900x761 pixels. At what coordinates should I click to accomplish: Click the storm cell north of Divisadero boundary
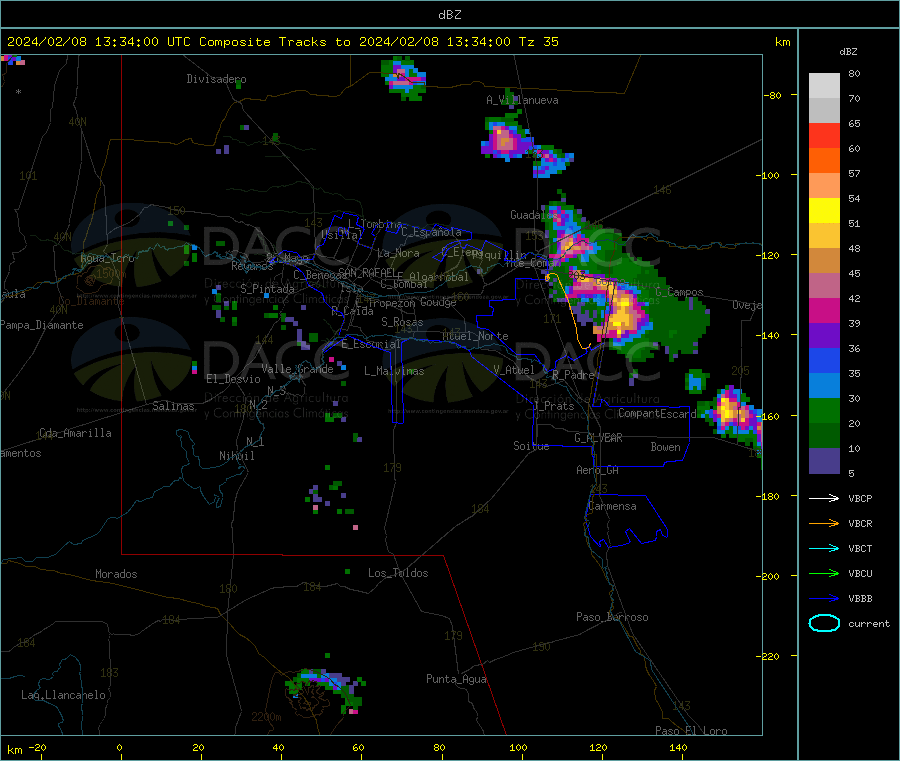404,78
